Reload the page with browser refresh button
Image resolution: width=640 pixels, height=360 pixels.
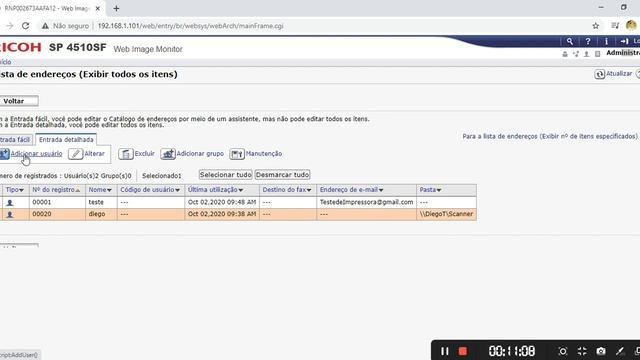point(25,26)
